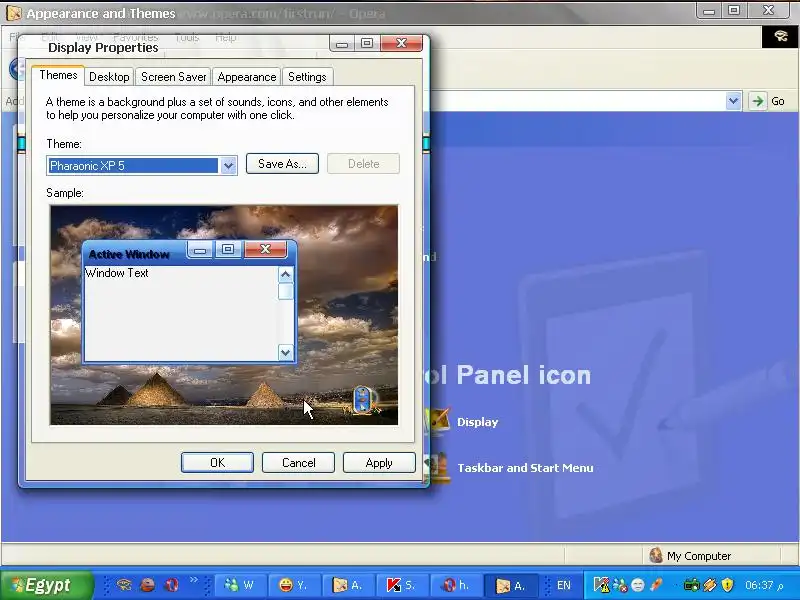Click the striped orange tray icon
800x600 pixels.
pos(710,585)
